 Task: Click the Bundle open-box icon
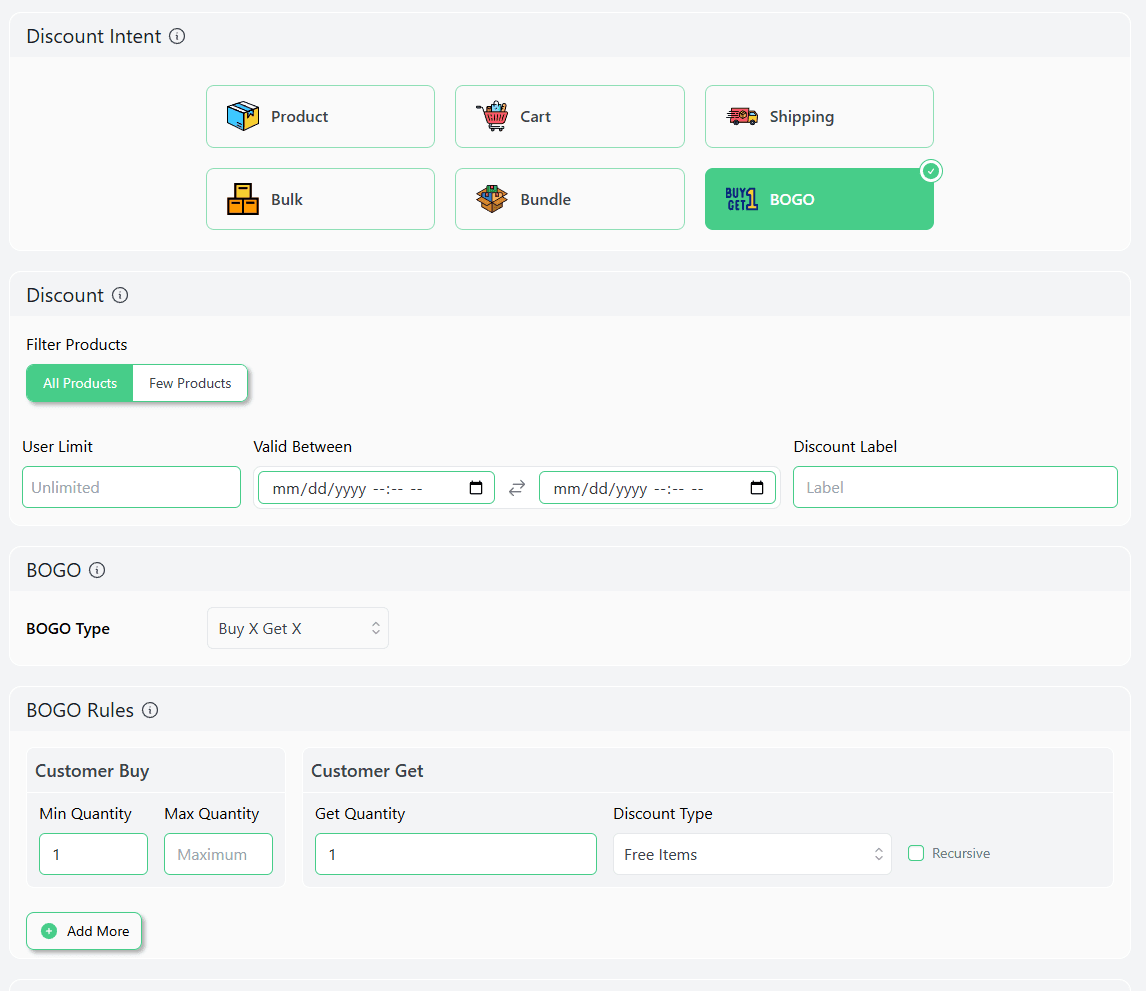[x=492, y=199]
